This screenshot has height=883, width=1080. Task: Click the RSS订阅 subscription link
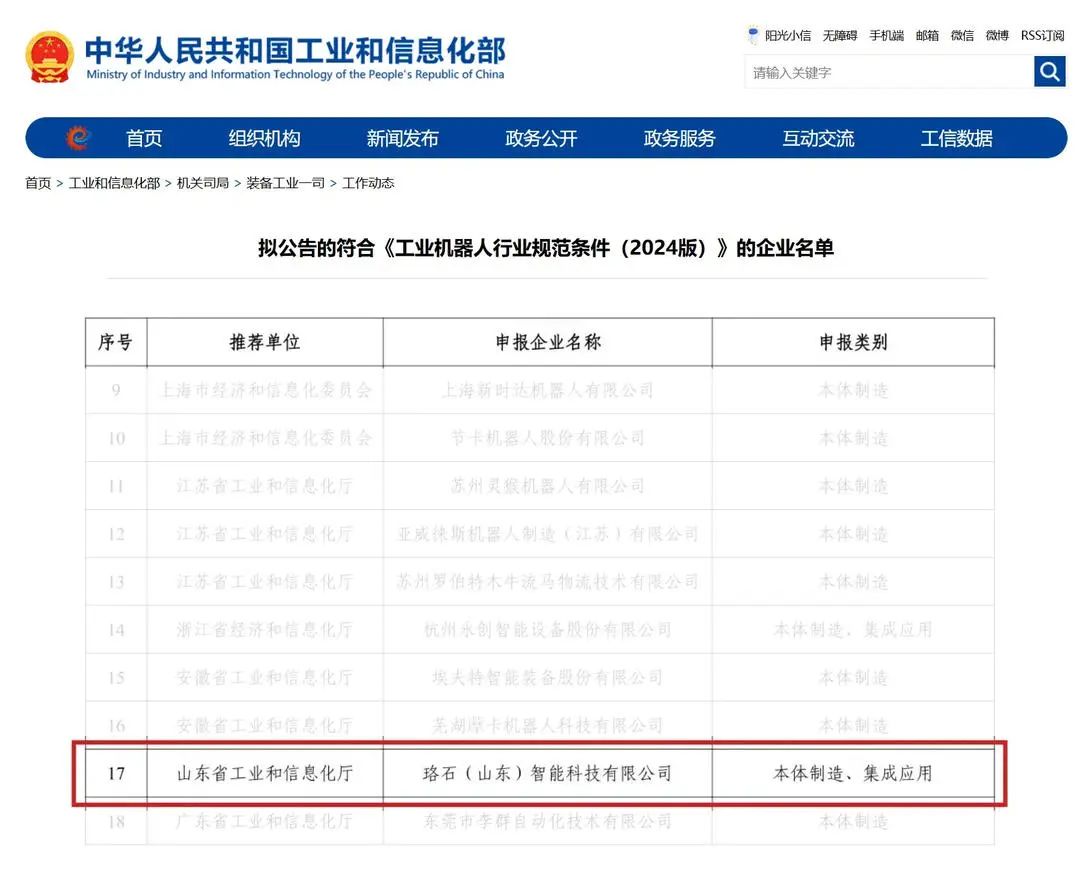(1043, 36)
